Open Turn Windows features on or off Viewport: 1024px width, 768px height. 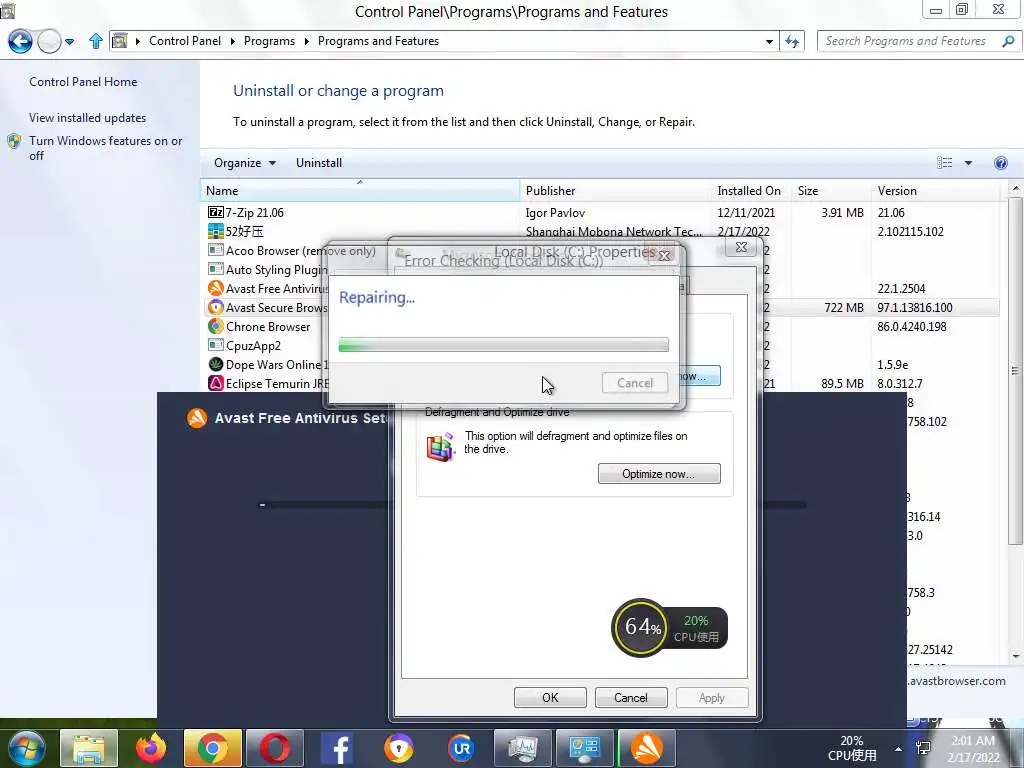(x=105, y=148)
